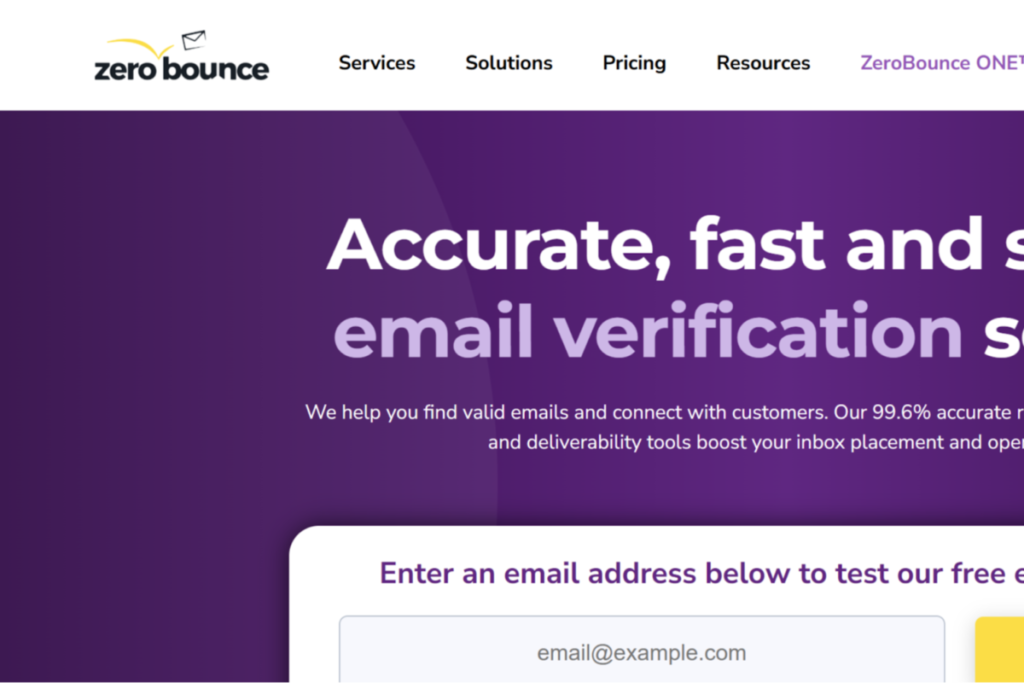1024x683 pixels.
Task: Focus the email@example.com input field
Action: pos(641,653)
